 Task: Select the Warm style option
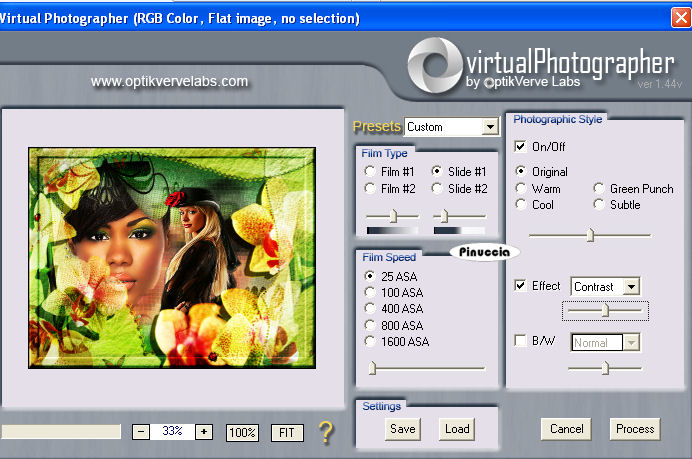(x=521, y=188)
